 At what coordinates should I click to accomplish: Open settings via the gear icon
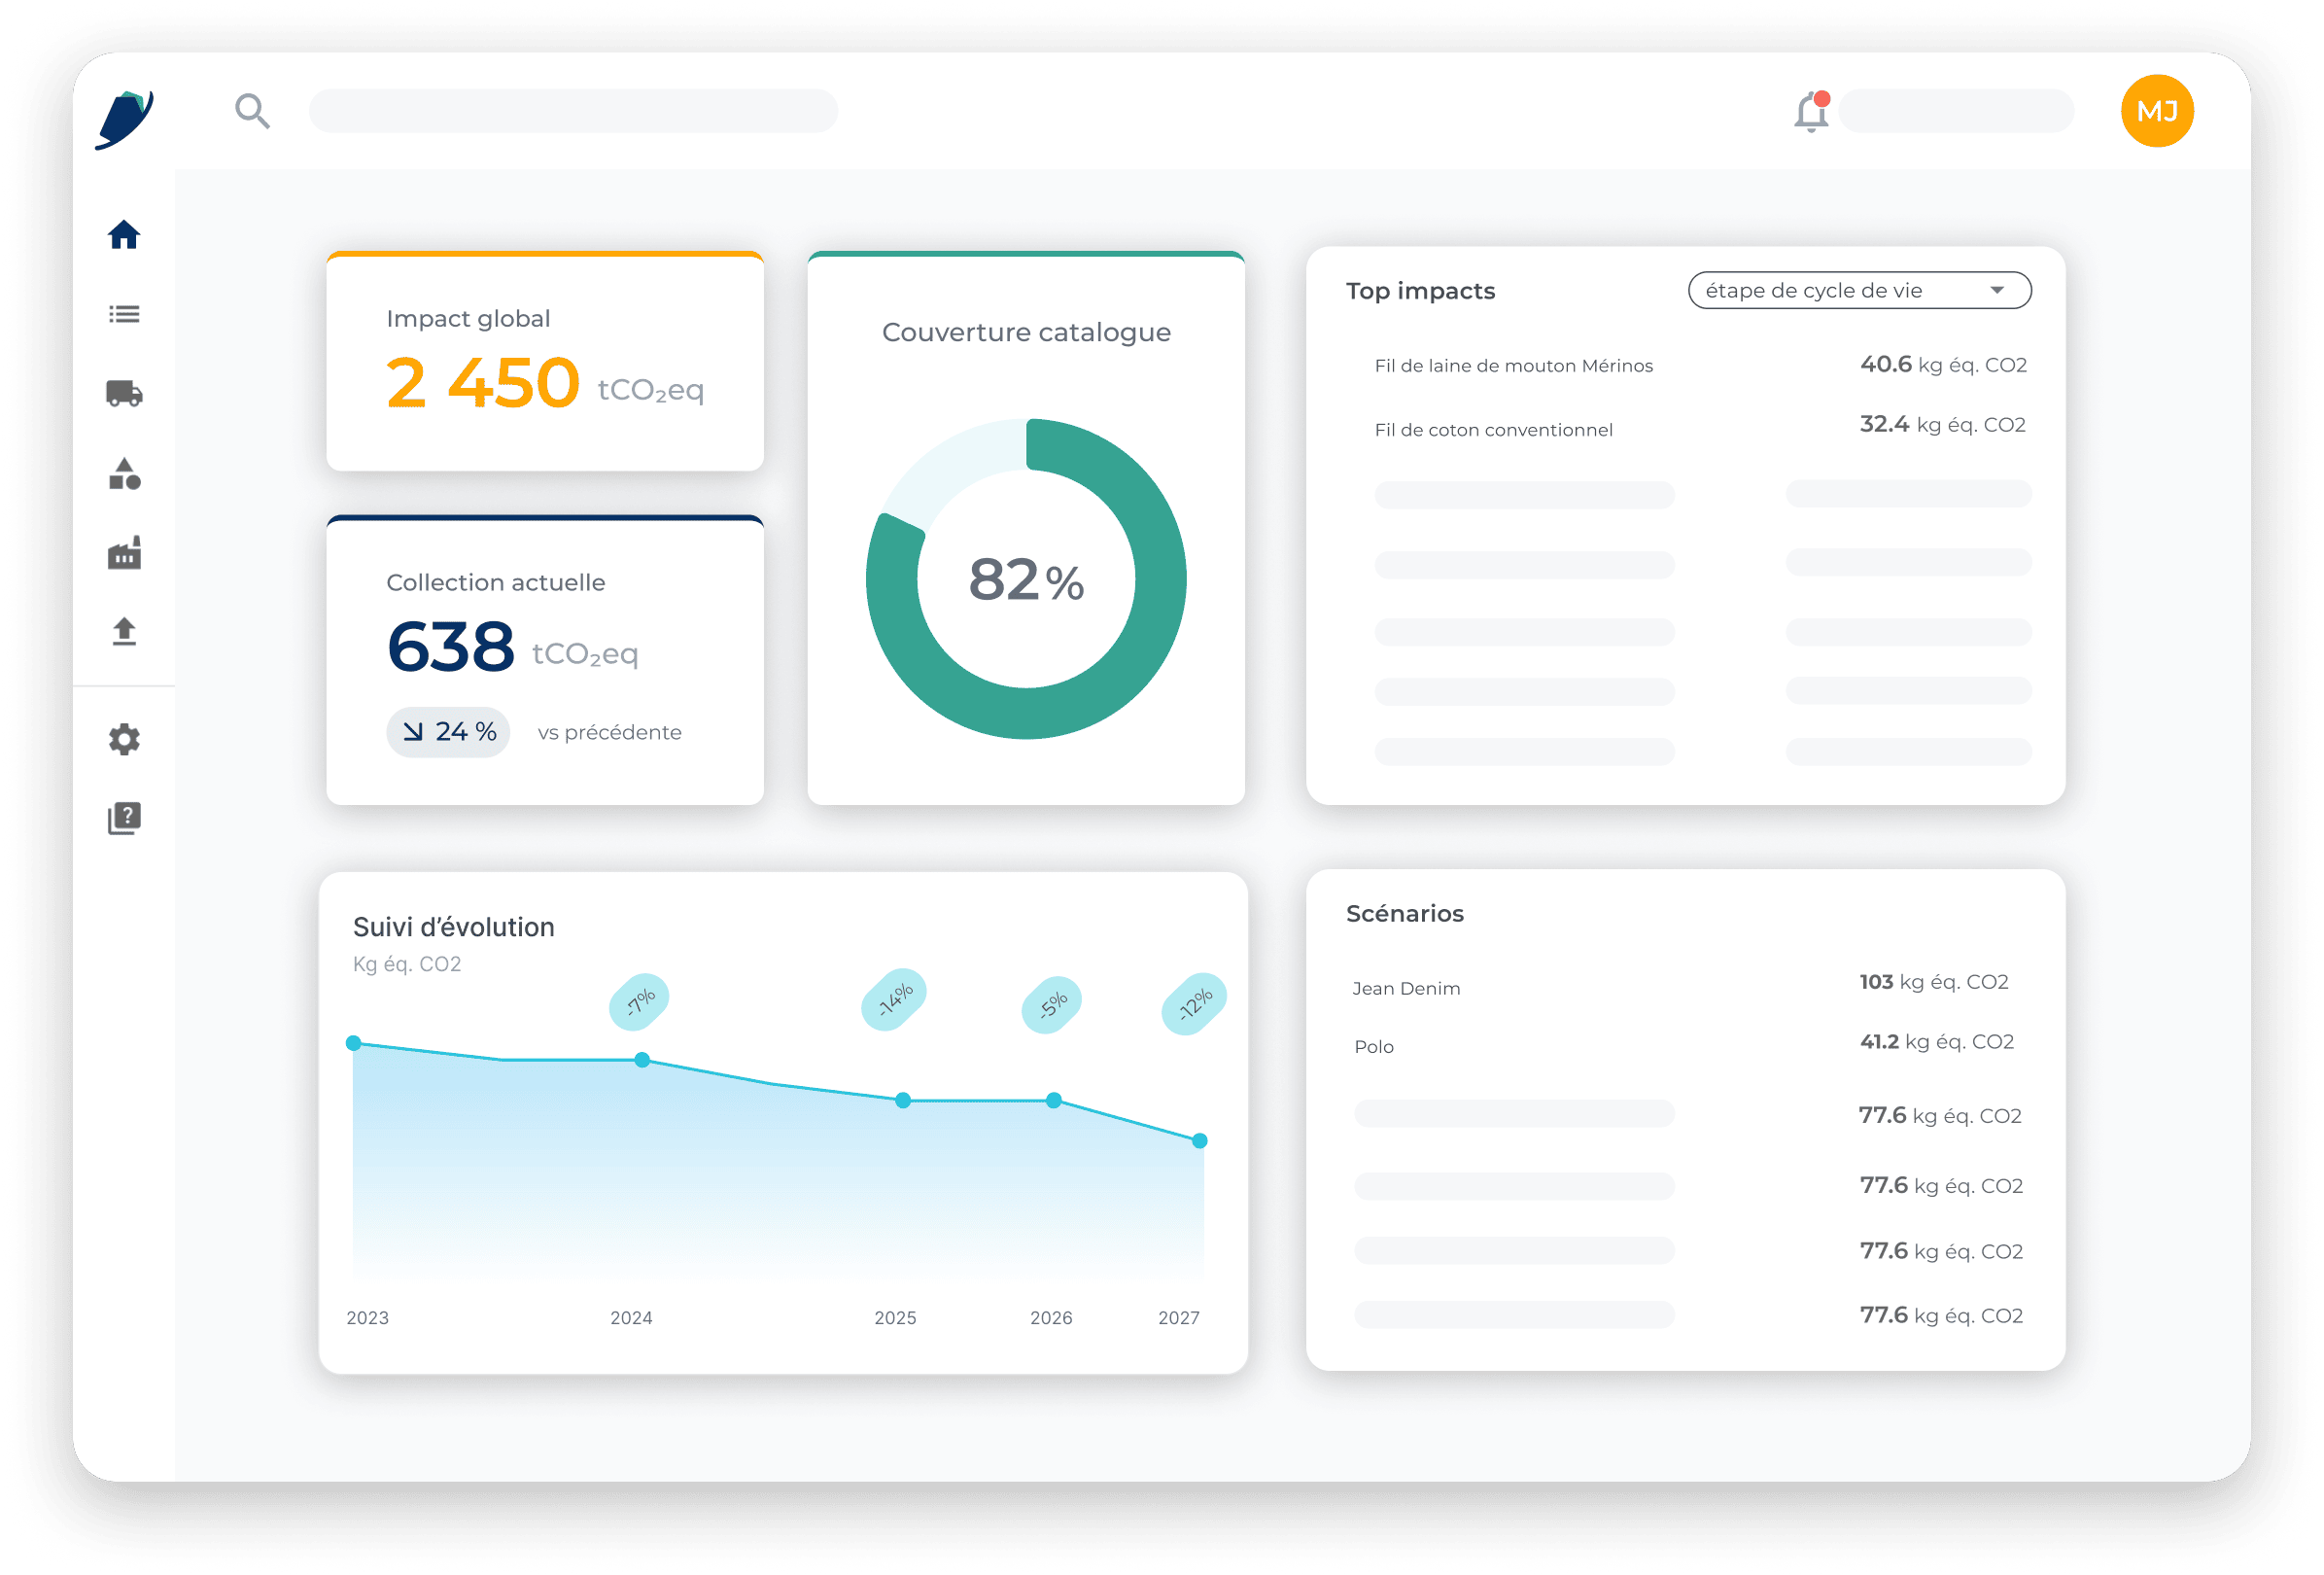[124, 739]
